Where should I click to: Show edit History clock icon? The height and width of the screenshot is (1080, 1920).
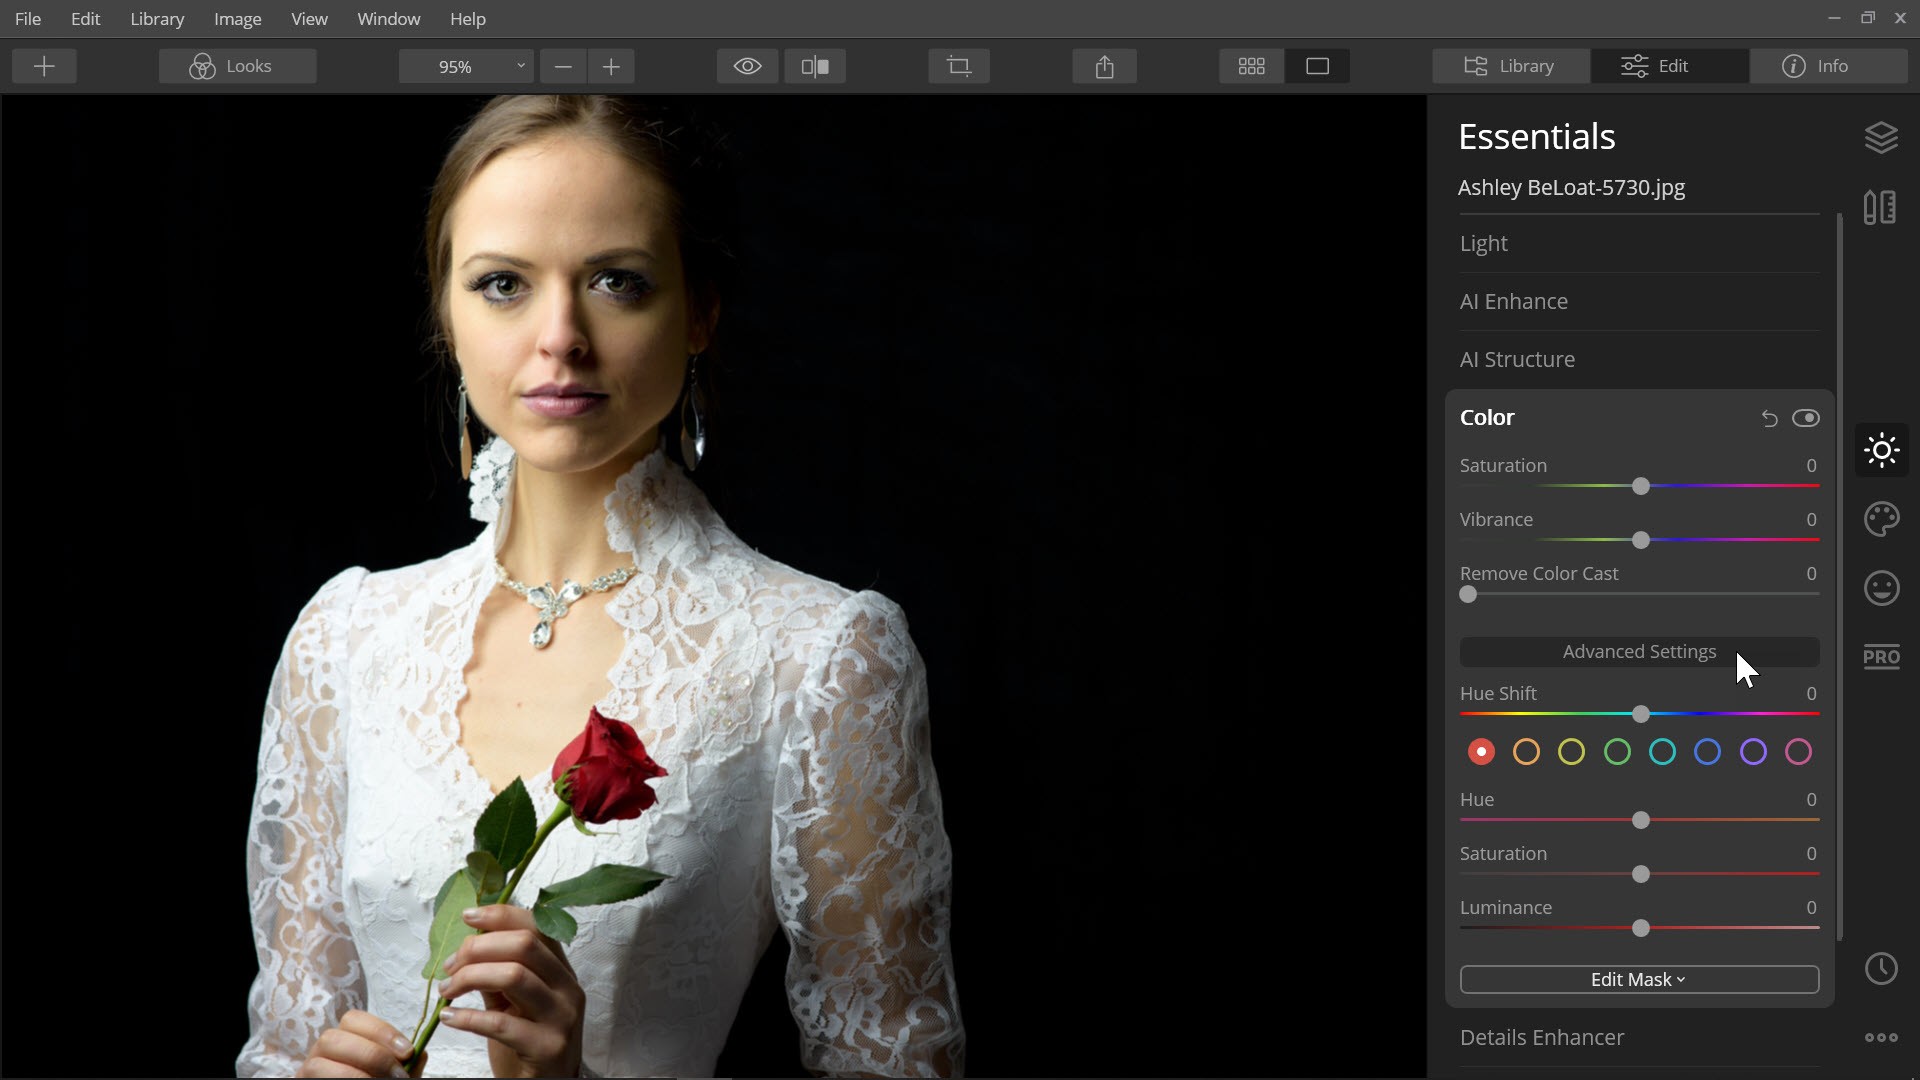(x=1881, y=968)
